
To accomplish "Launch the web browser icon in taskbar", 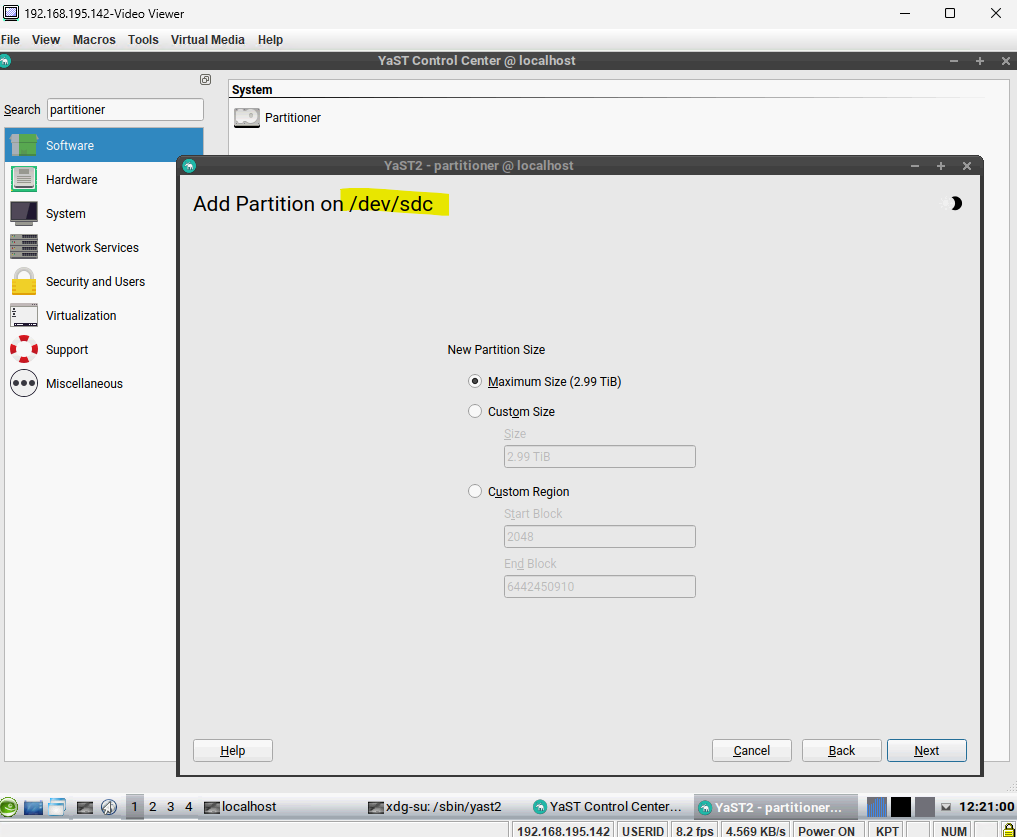I will 109,807.
